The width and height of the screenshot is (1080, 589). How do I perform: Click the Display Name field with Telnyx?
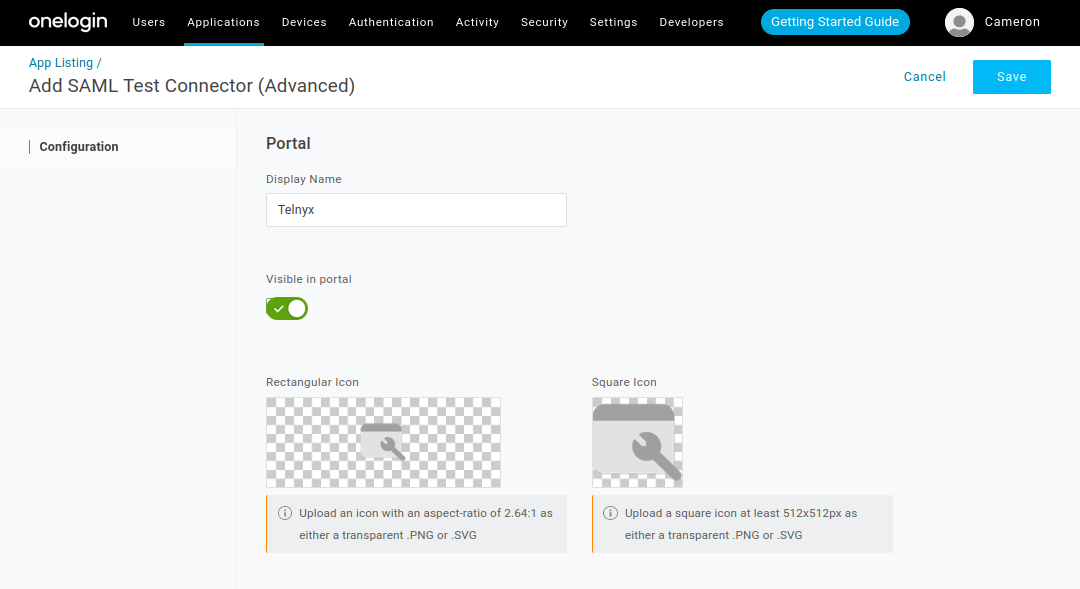point(416,210)
